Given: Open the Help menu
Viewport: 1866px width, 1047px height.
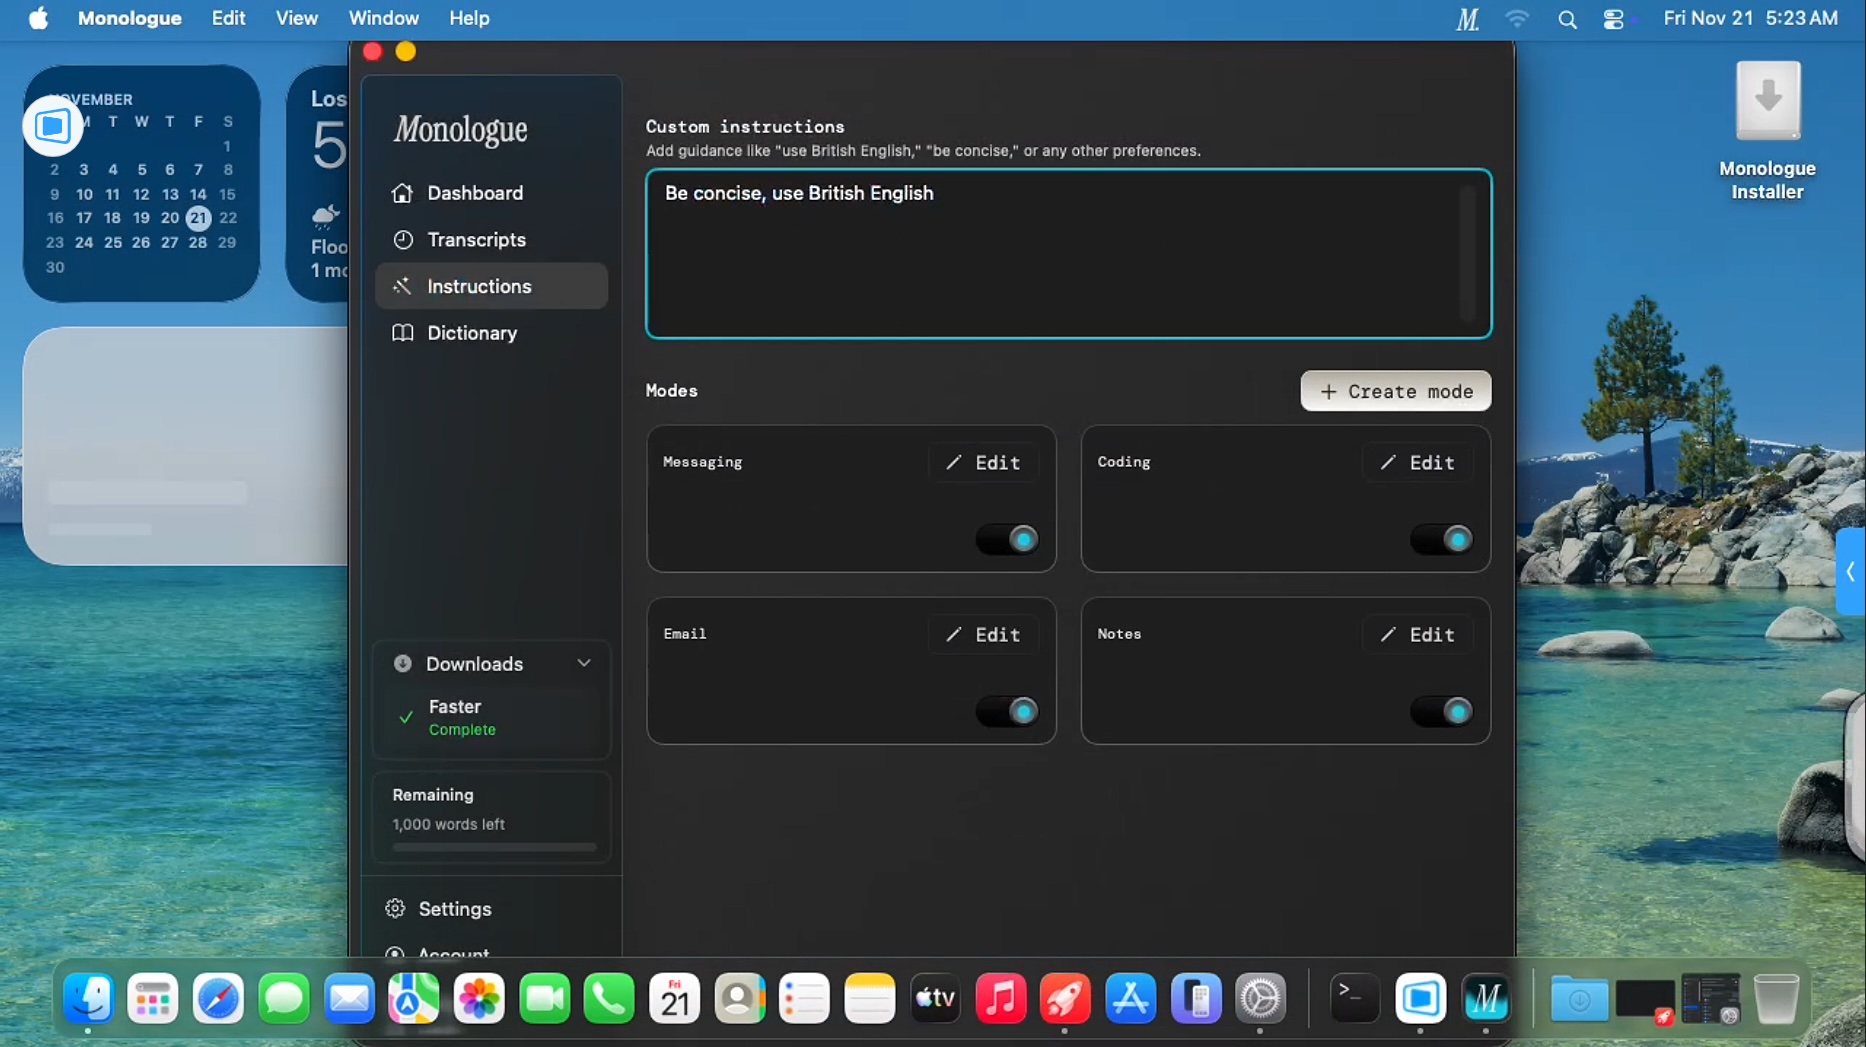Looking at the screenshot, I should (468, 18).
